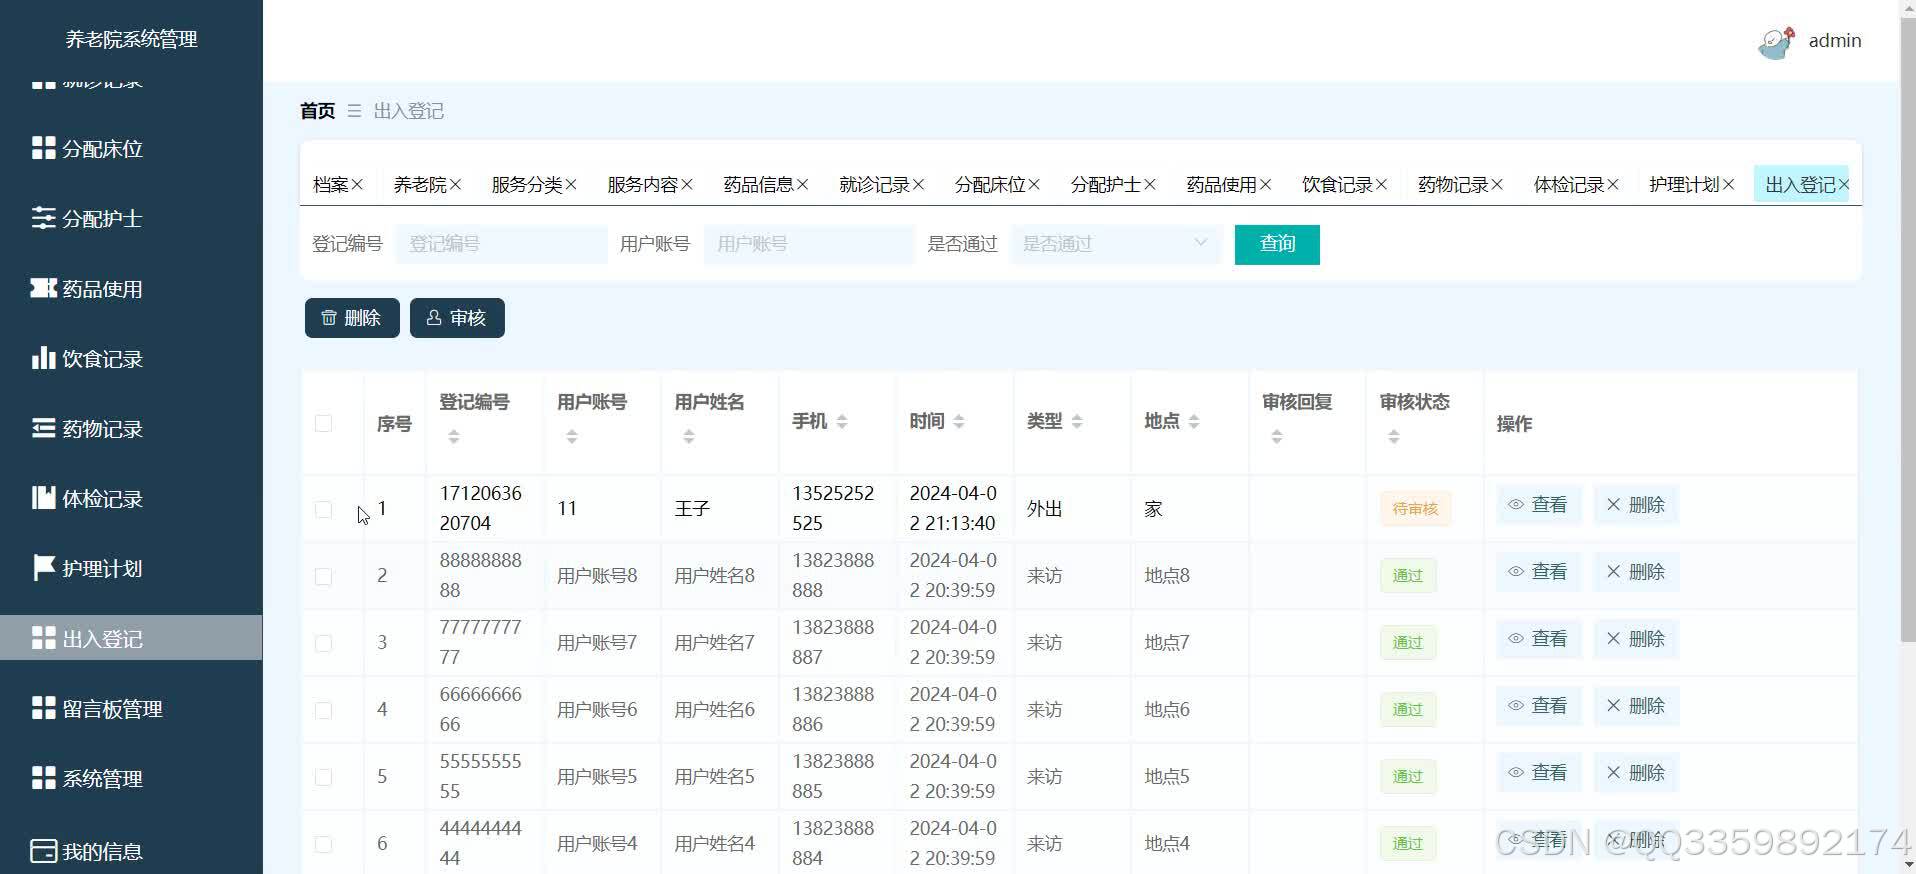This screenshot has width=1916, height=874.
Task: Close the 养老院 tab with its X
Action: point(455,185)
